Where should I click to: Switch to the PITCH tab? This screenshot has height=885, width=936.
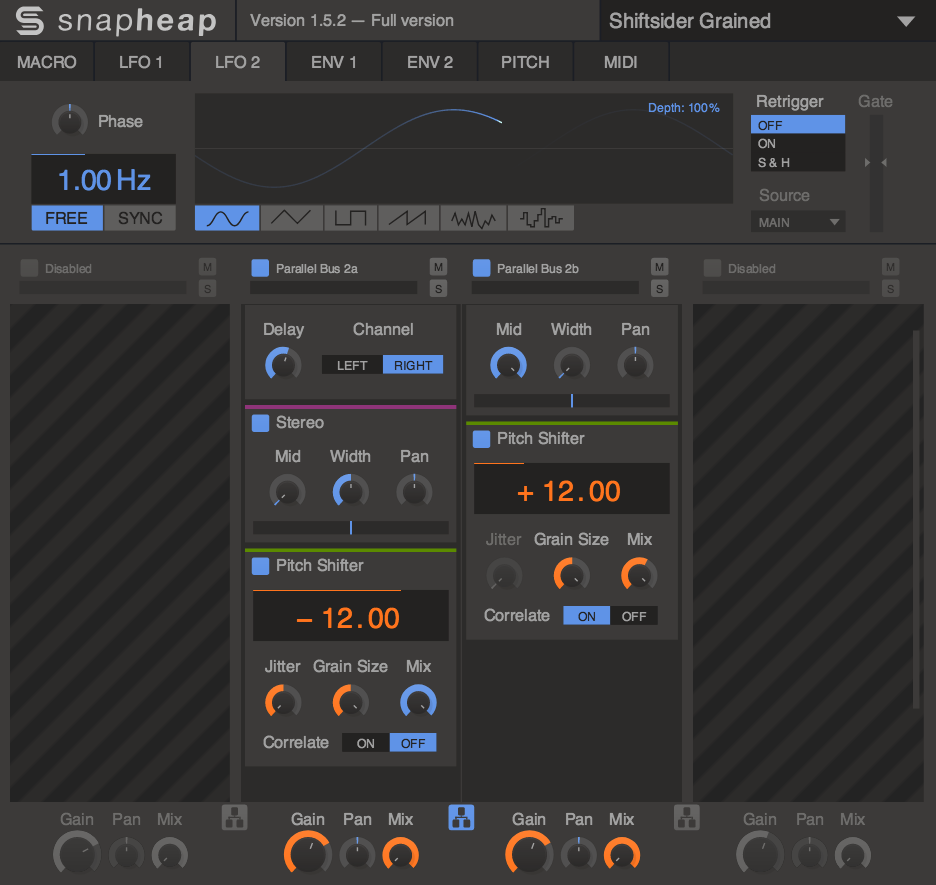tap(525, 62)
